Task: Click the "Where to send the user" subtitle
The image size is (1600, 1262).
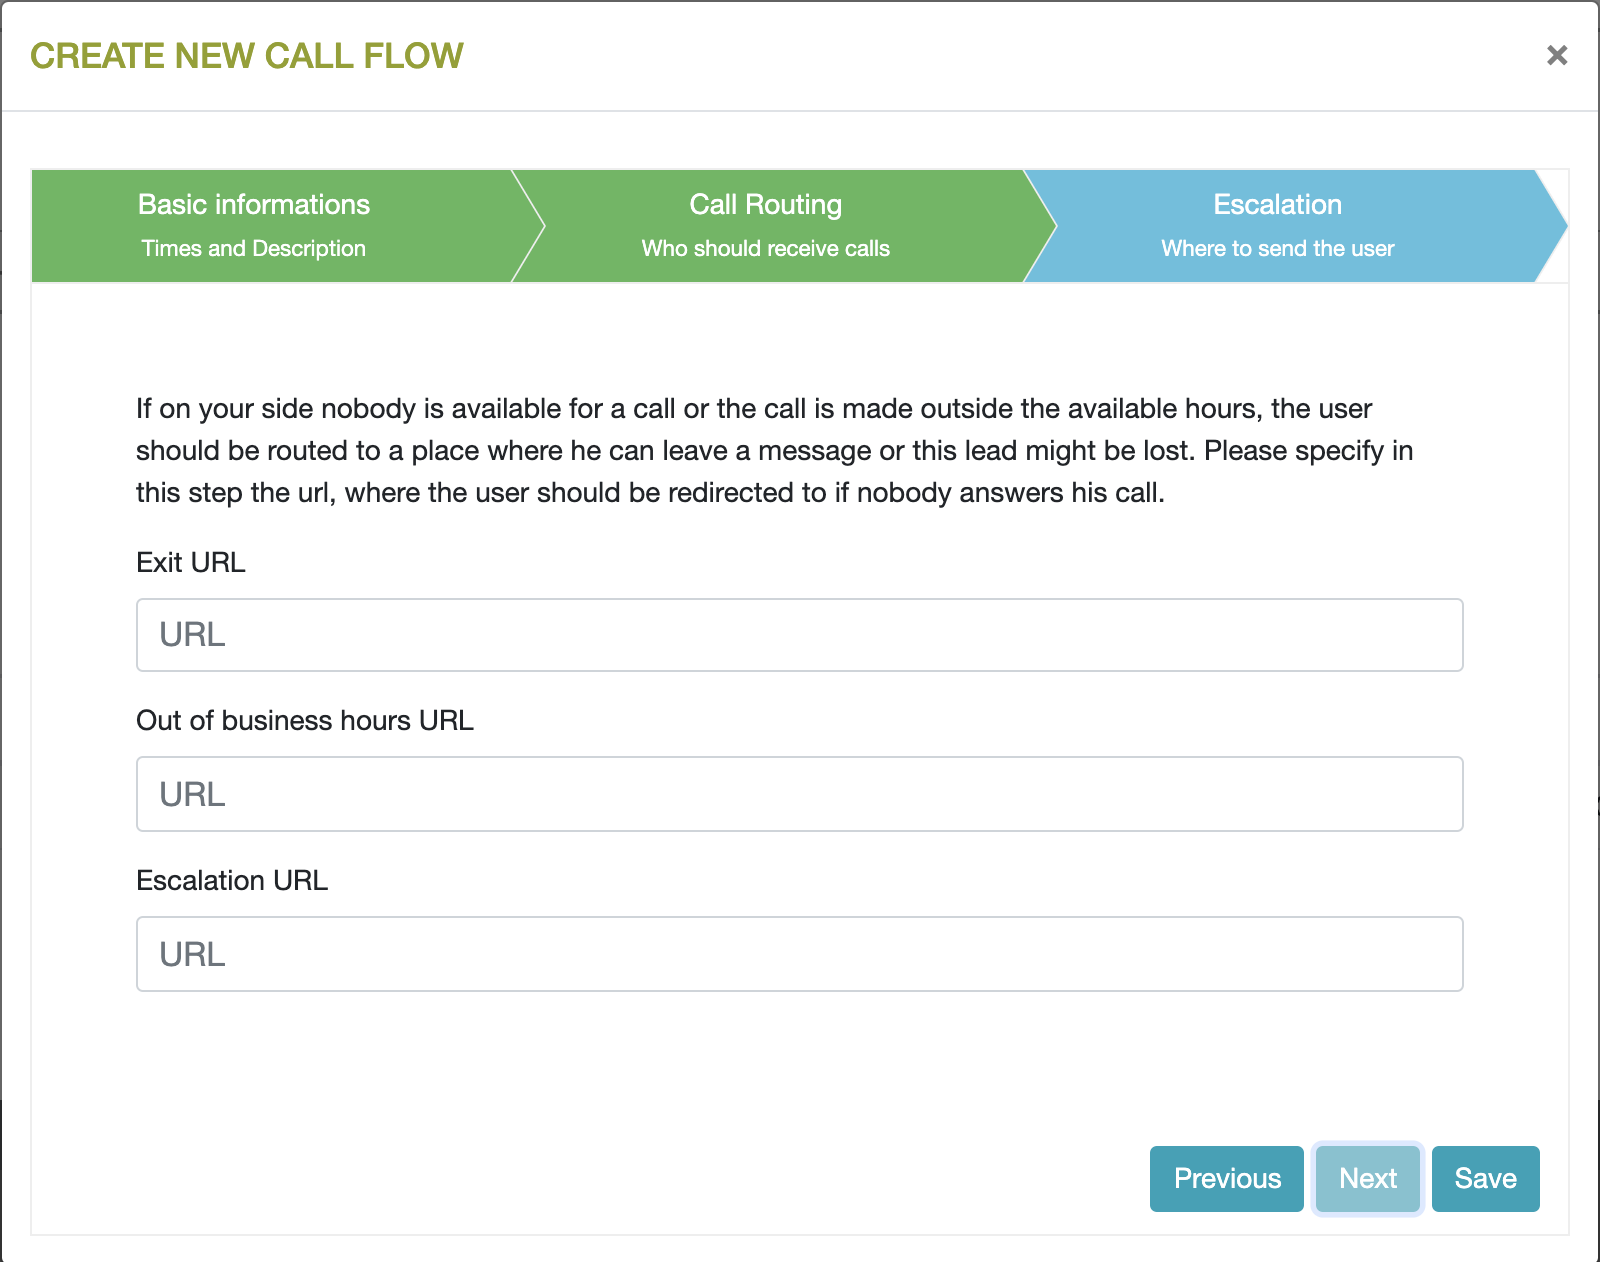Action: point(1277,249)
